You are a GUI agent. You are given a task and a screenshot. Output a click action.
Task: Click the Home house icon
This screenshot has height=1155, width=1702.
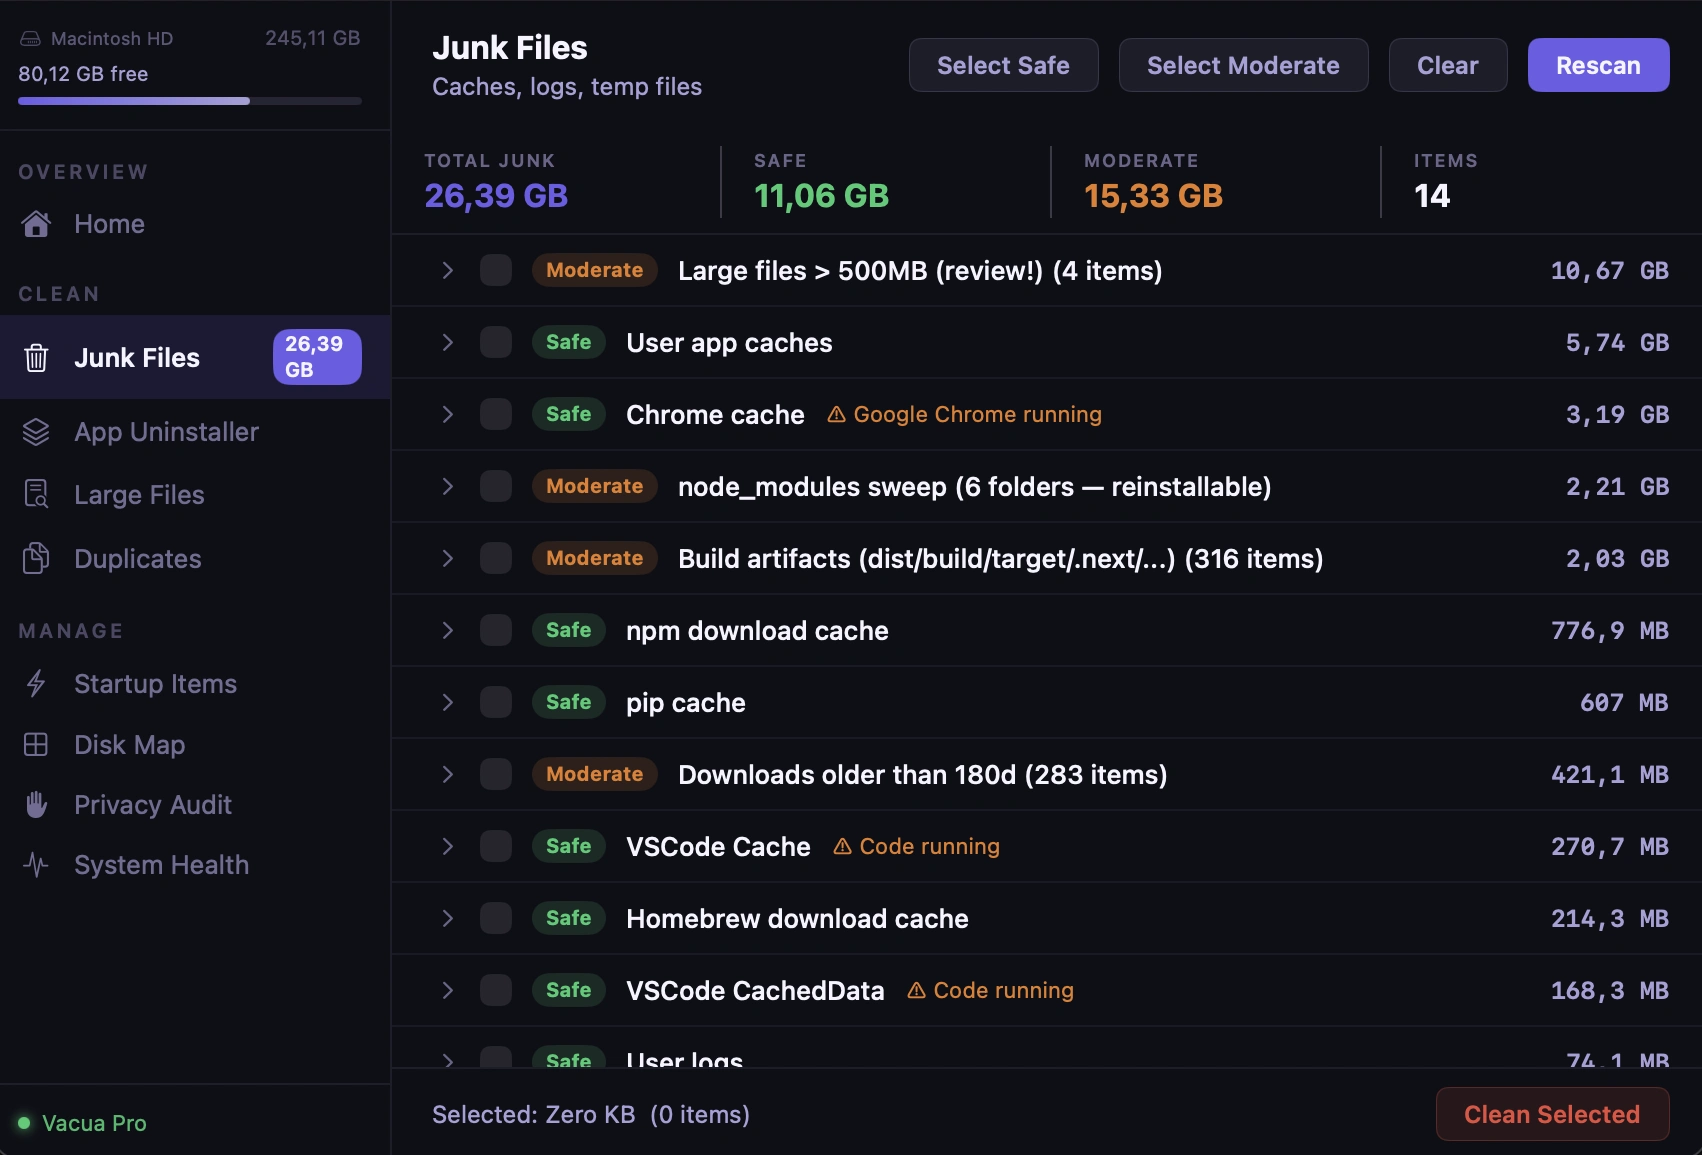tap(36, 224)
